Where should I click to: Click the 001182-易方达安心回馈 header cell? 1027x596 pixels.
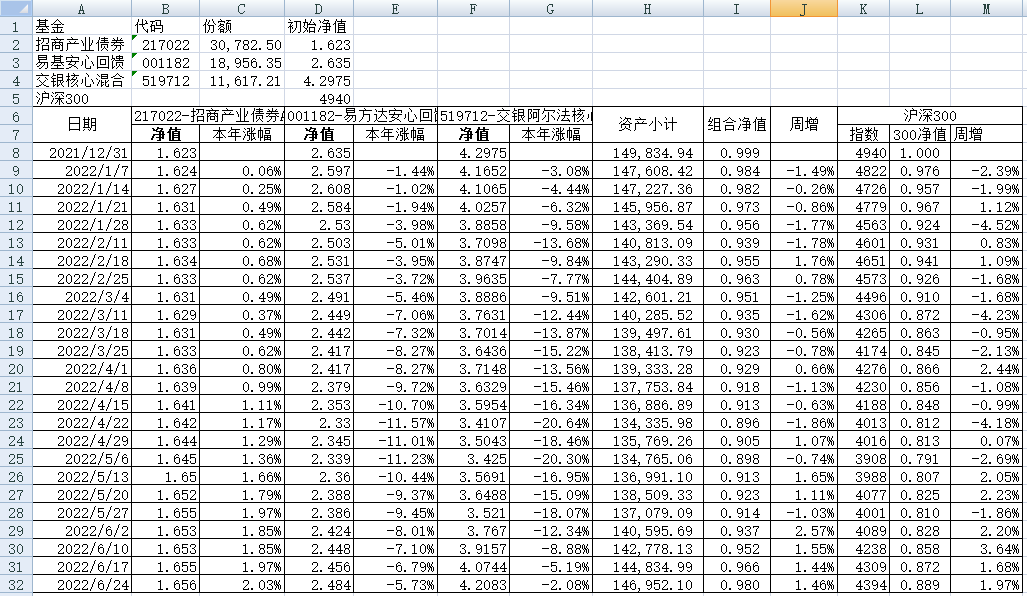coord(361,116)
